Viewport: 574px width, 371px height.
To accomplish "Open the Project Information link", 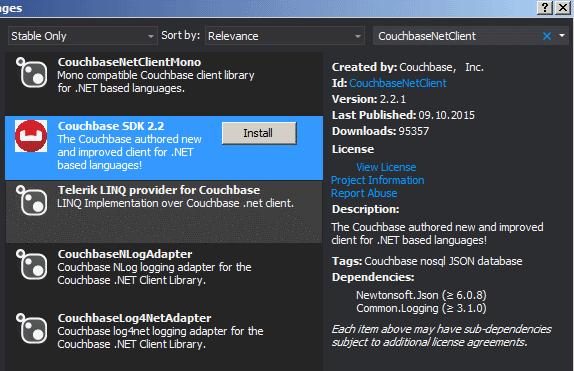I will 377,180.
